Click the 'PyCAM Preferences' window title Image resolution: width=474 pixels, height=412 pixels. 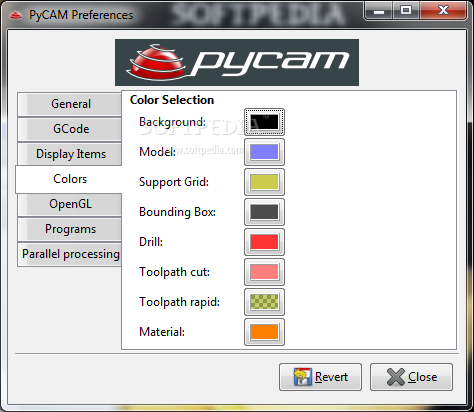tap(81, 15)
